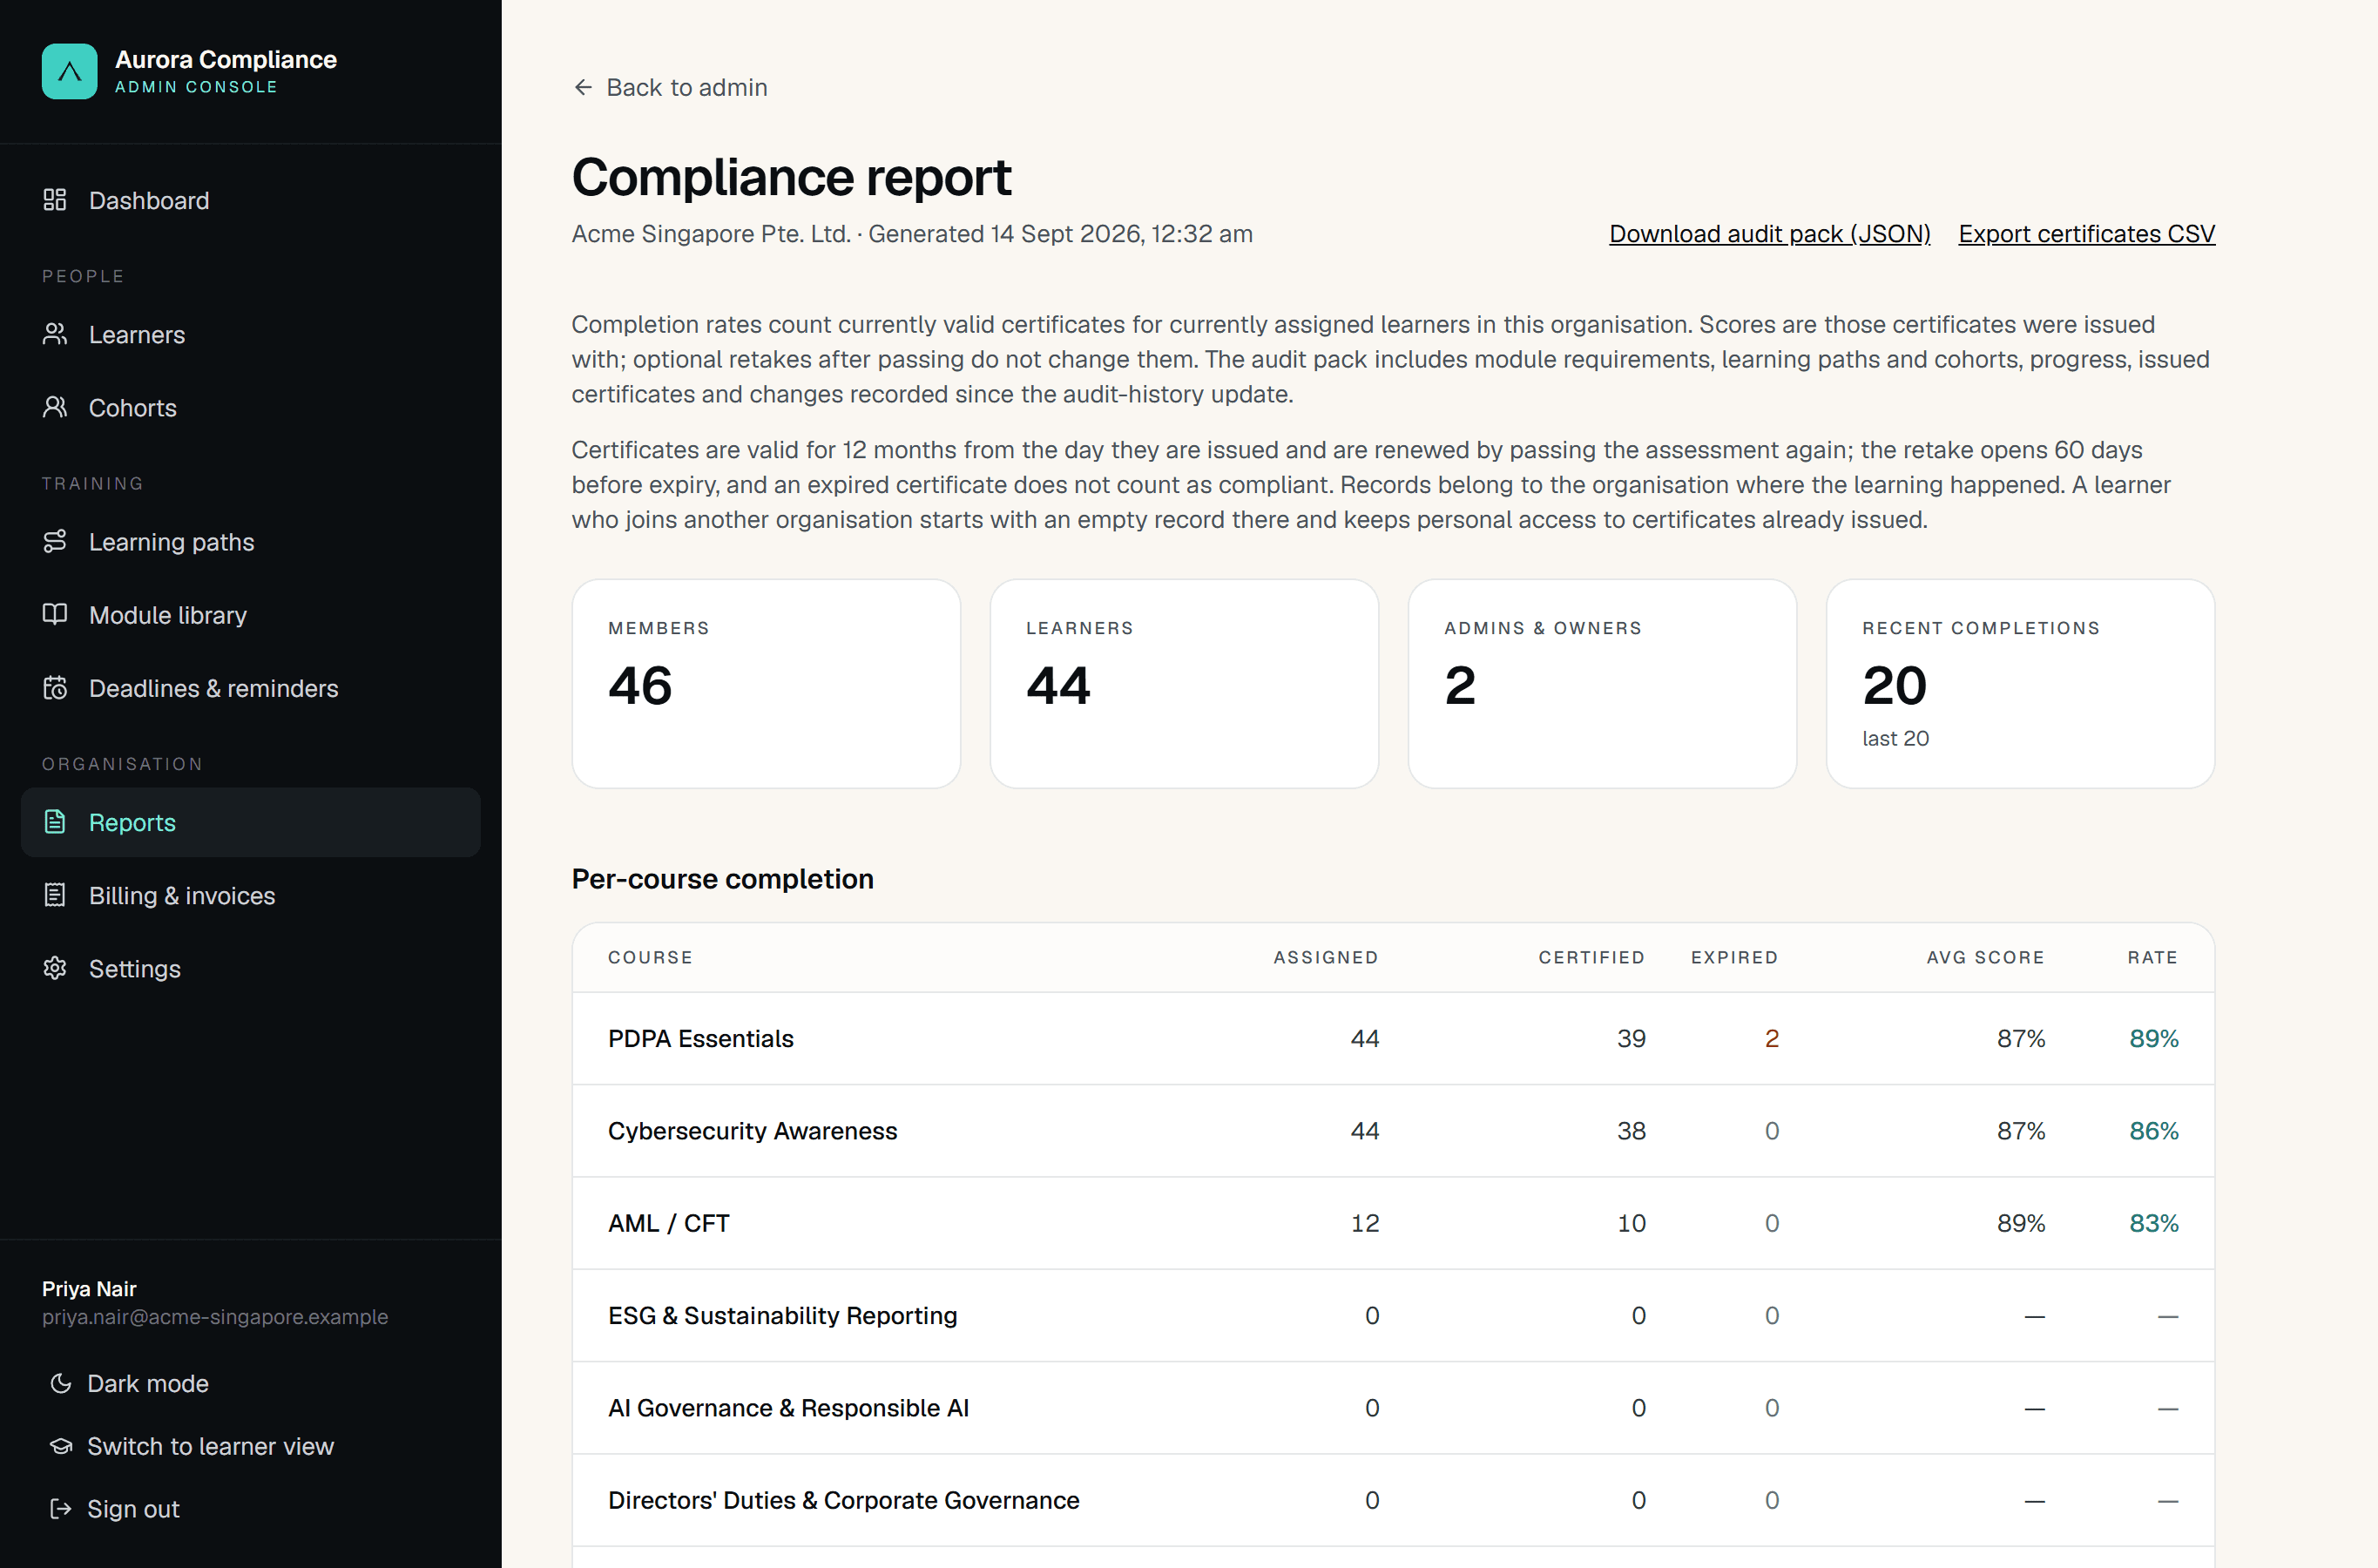Click the expired count 2 for PDPA Essentials

click(1771, 1038)
